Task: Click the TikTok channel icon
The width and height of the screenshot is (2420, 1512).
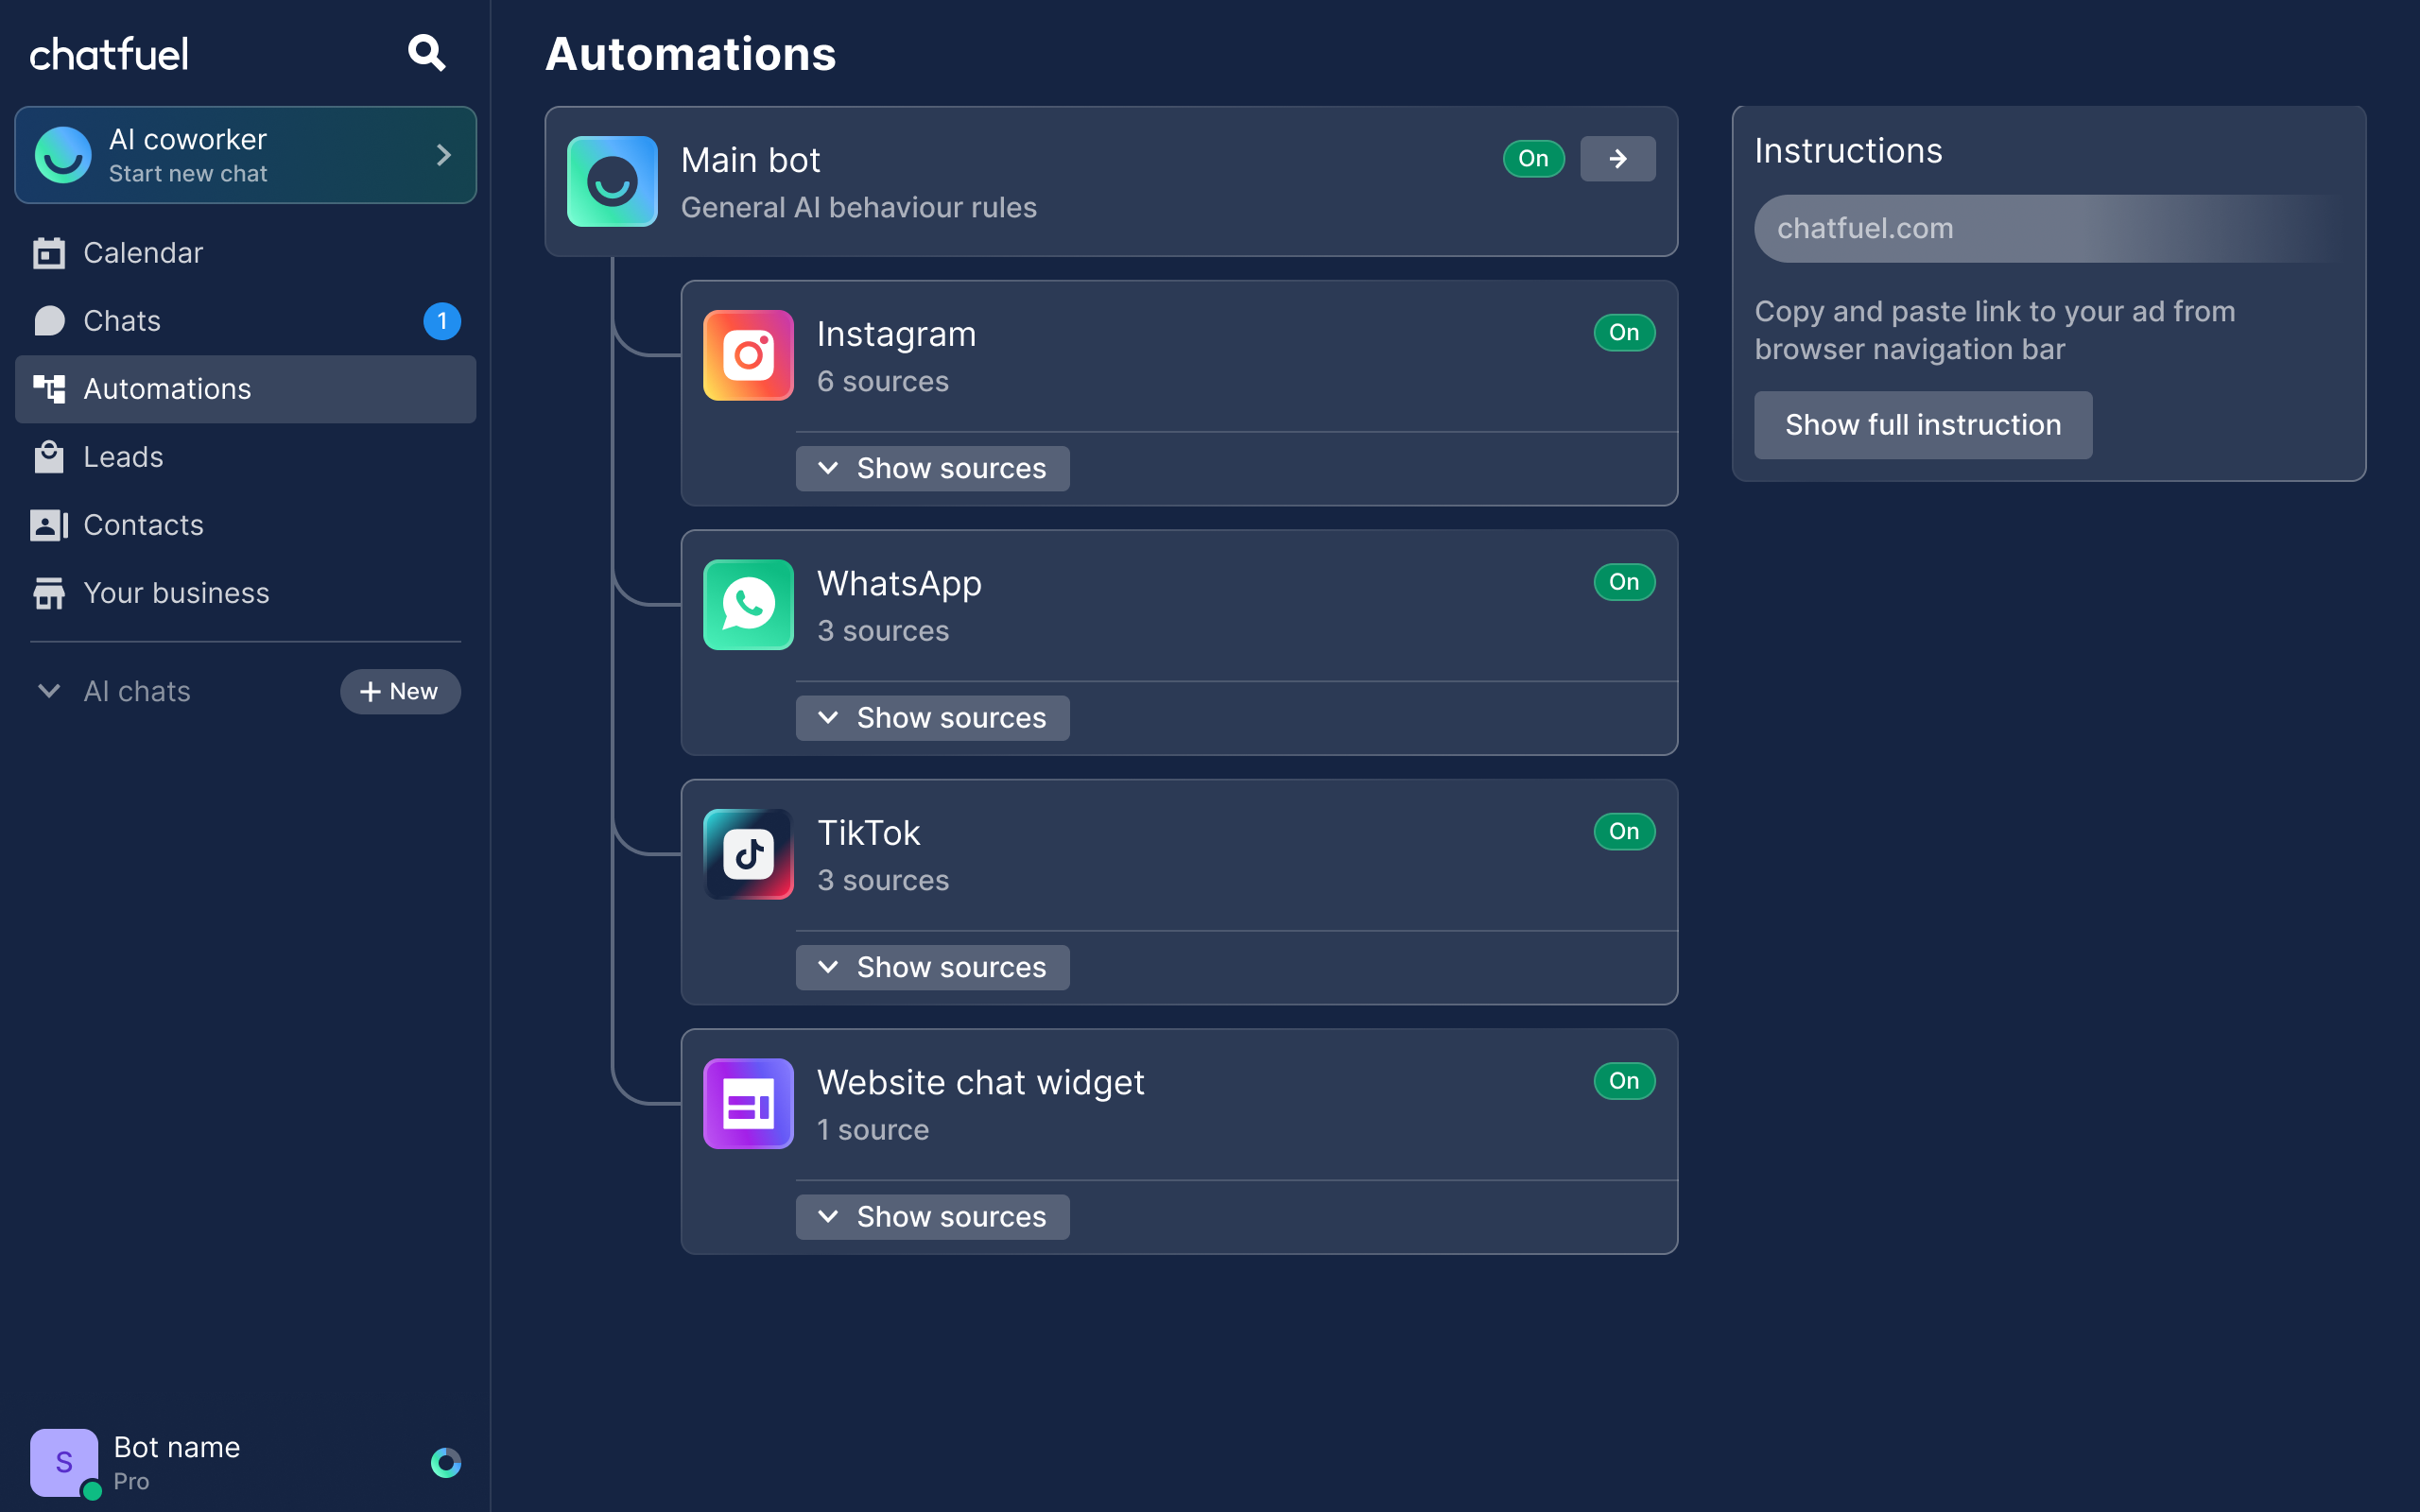Action: click(x=748, y=854)
